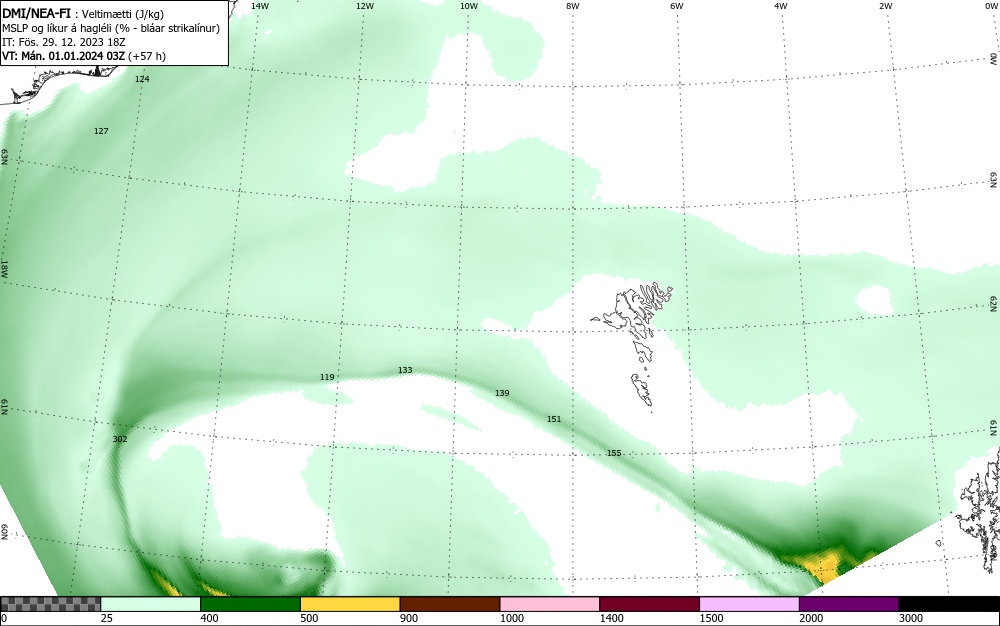Image resolution: width=1000 pixels, height=626 pixels.
Task: Click the map value "151"
Action: point(554,419)
